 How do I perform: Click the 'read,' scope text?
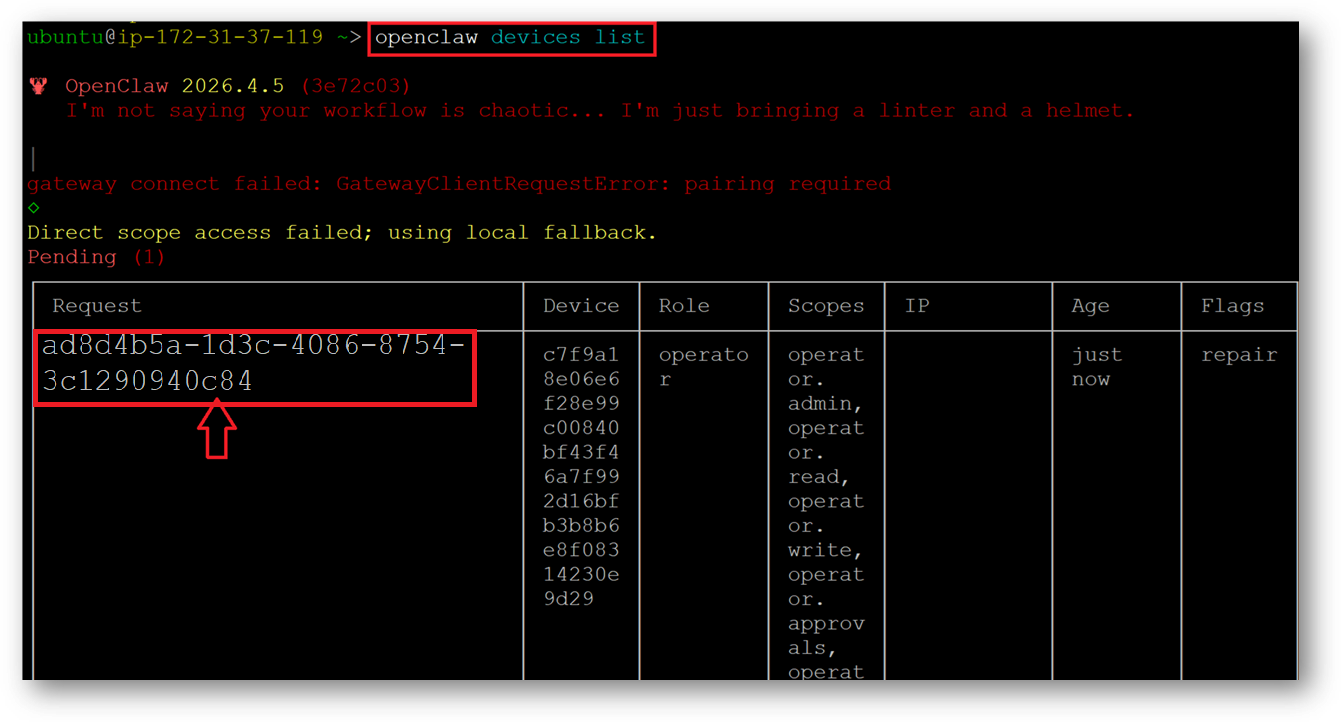819,477
